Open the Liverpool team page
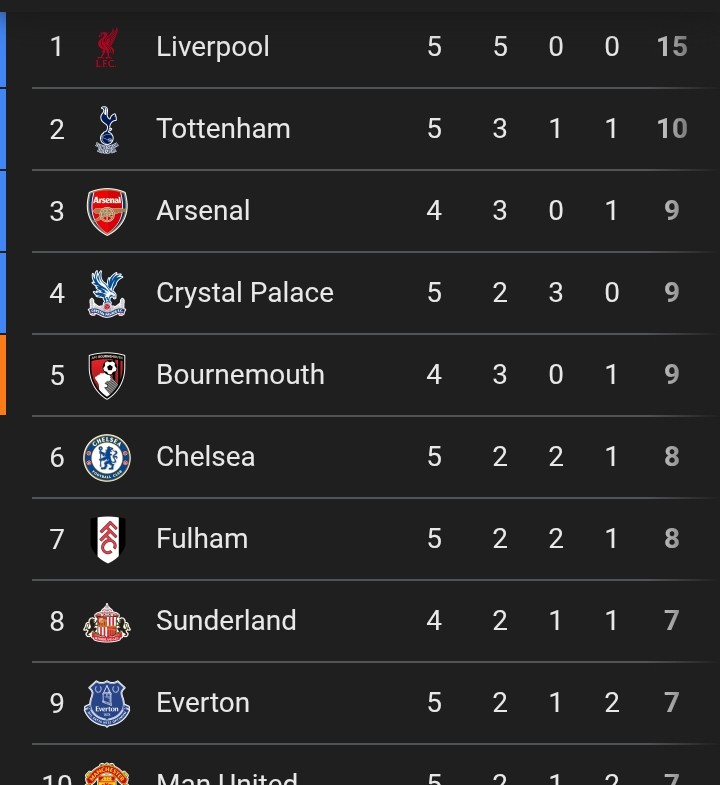This screenshot has width=720, height=785. tap(213, 47)
